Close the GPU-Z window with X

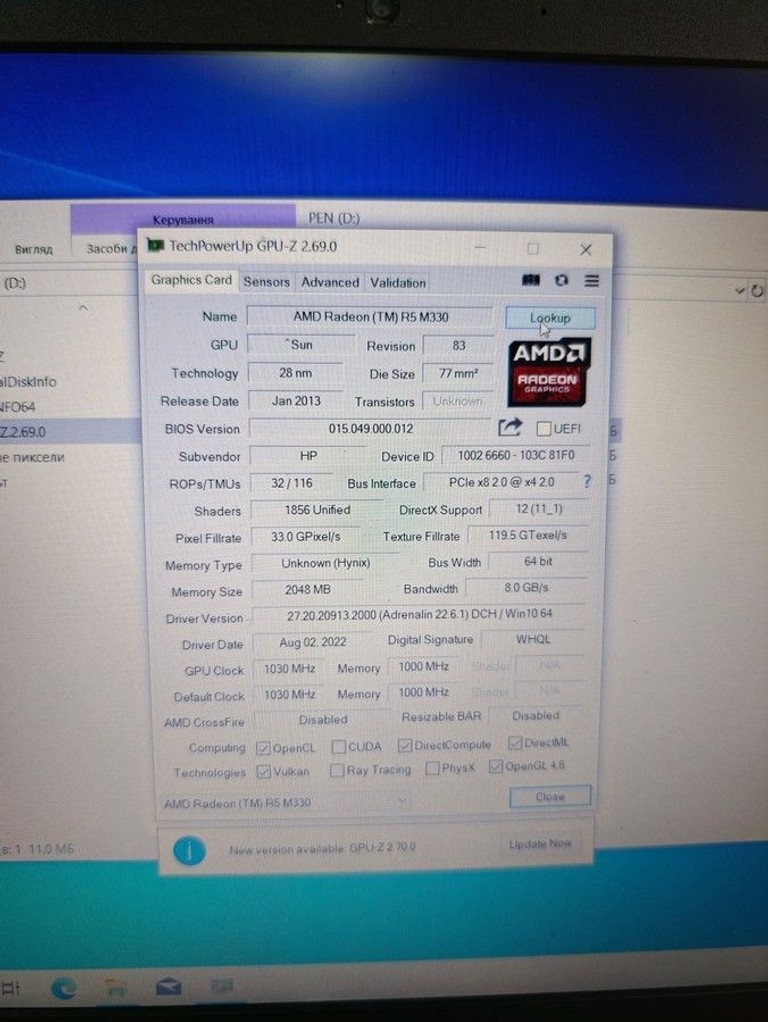click(x=585, y=250)
